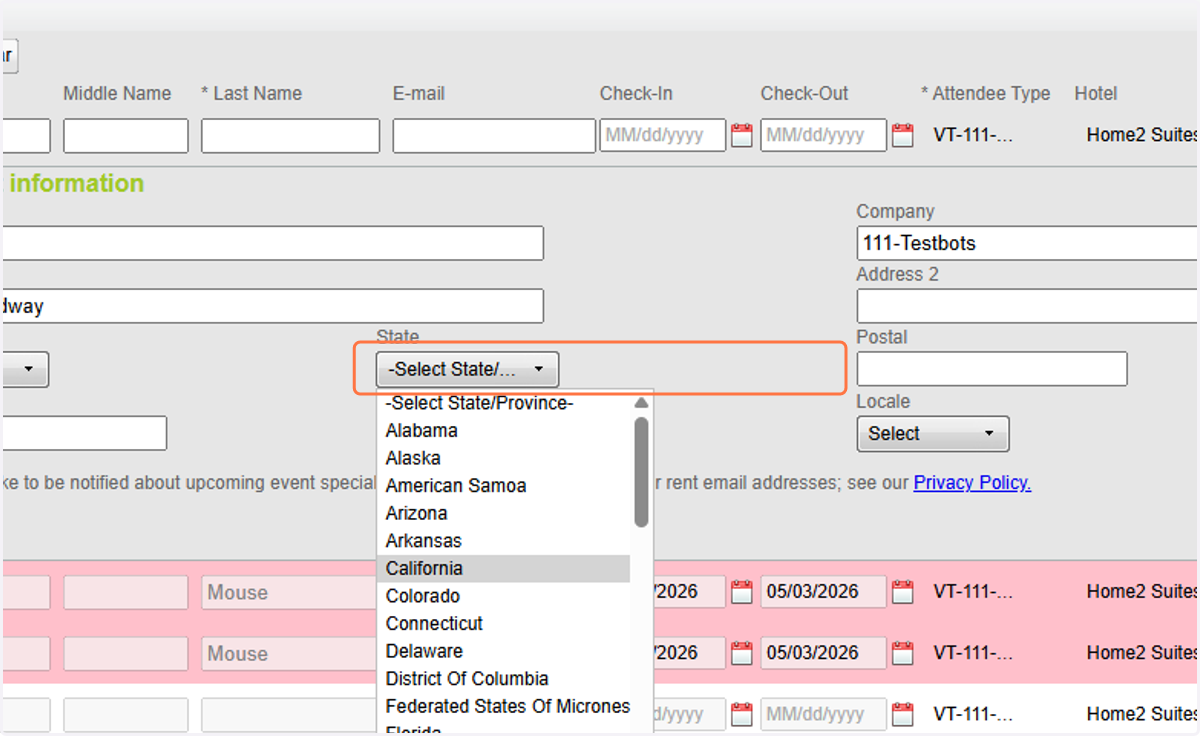Click Home2 Suites hotel text in top row
Screen dimensions: 1200x736
[1142, 136]
